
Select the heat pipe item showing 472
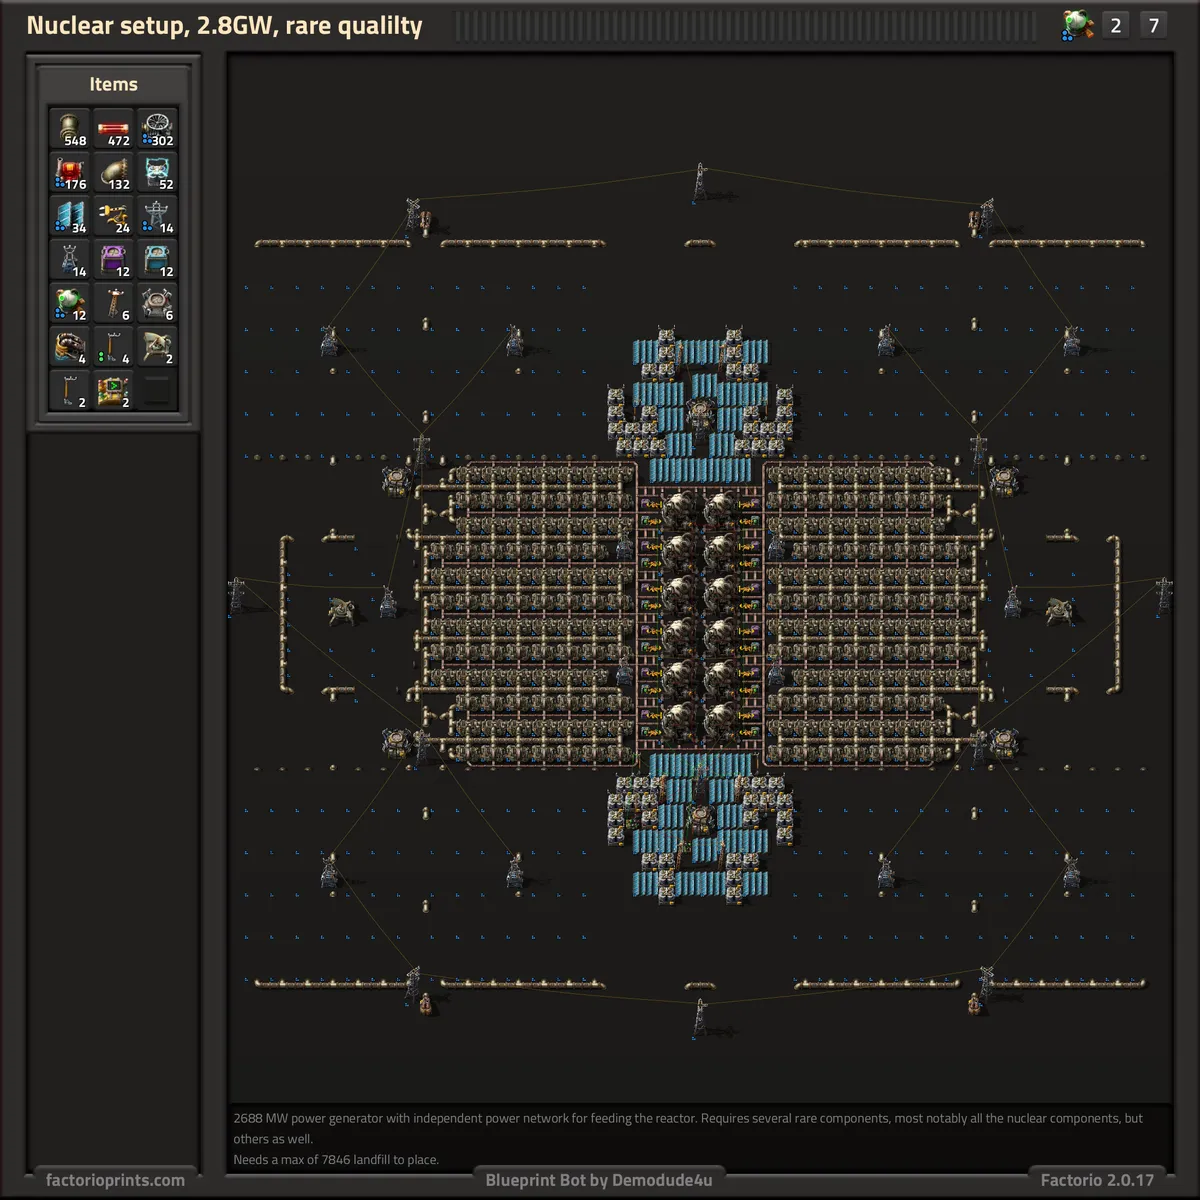114,129
